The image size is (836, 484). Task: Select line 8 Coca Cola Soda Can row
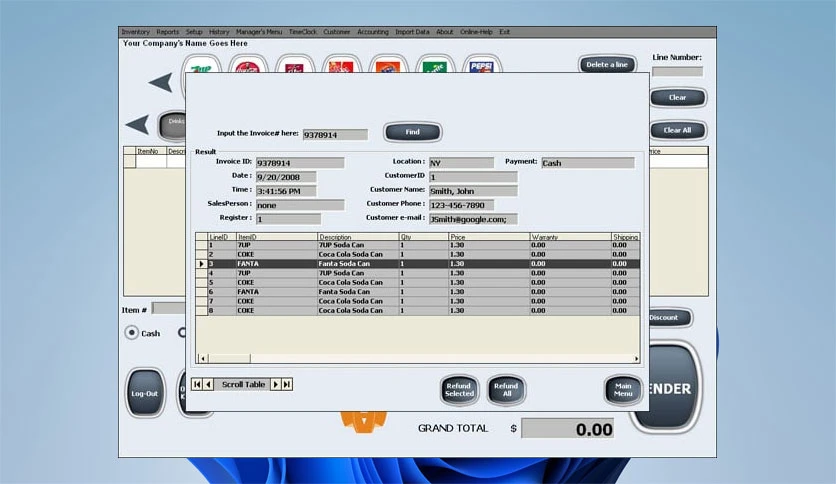[418, 310]
